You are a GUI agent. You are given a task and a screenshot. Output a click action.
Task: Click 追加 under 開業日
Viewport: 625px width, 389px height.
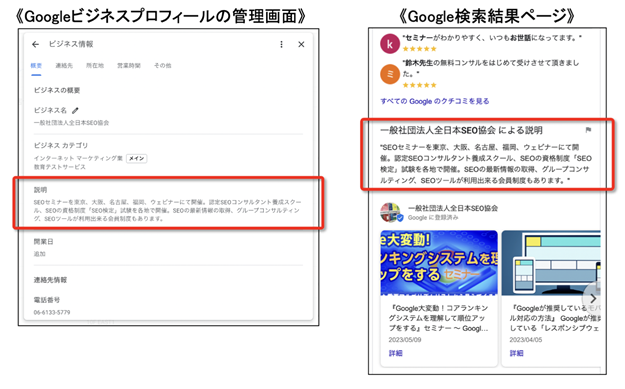39,254
